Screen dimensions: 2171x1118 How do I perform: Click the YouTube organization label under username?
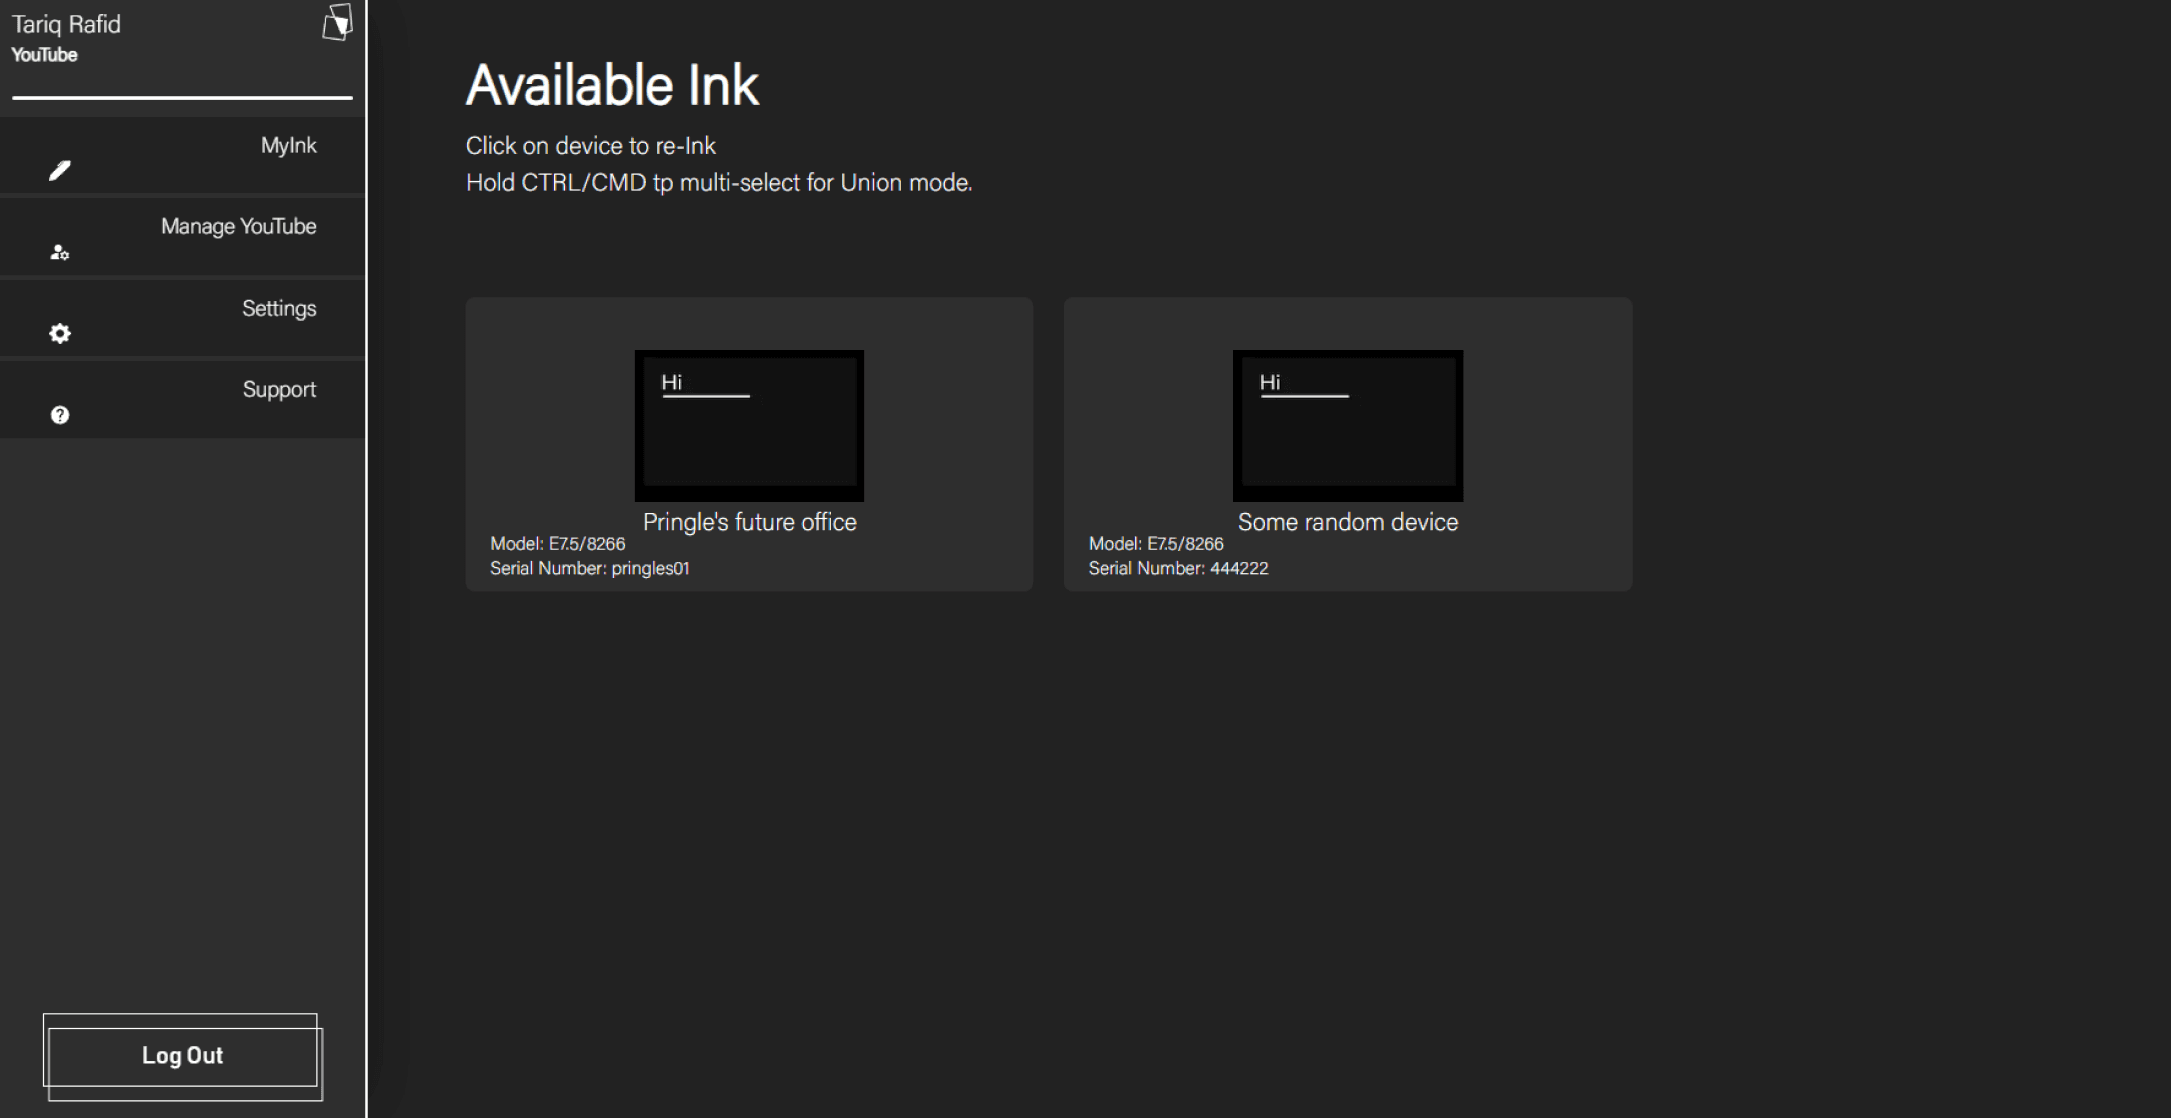(x=44, y=55)
